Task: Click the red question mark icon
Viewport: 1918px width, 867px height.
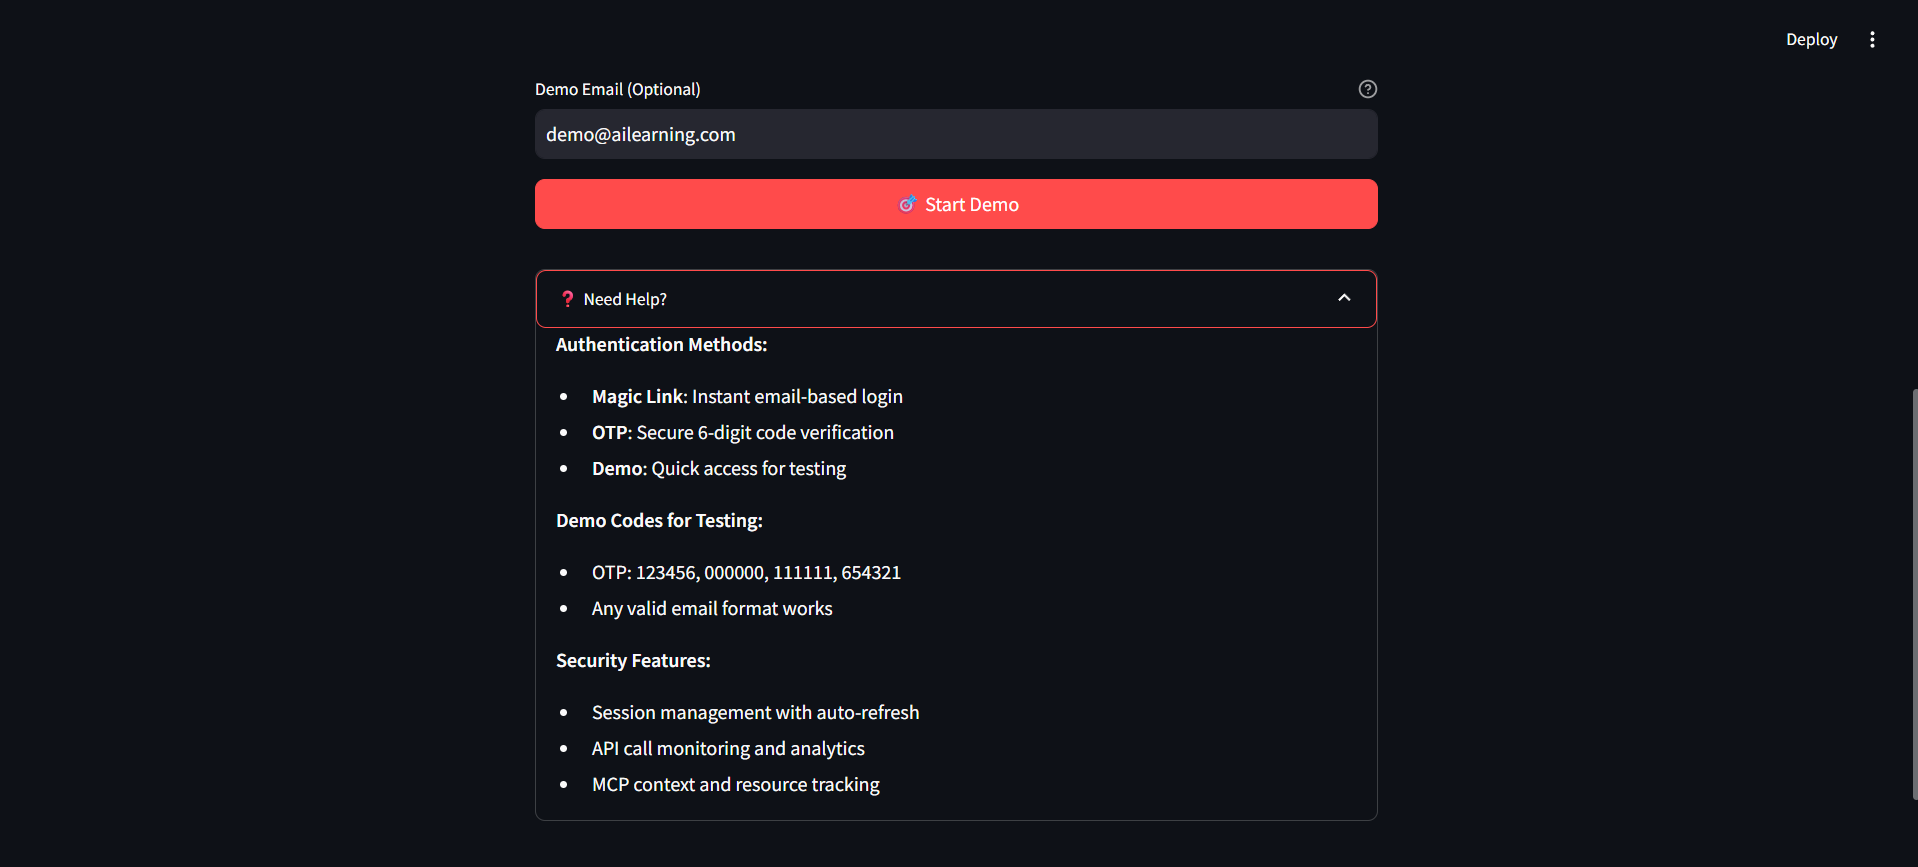Action: [567, 299]
